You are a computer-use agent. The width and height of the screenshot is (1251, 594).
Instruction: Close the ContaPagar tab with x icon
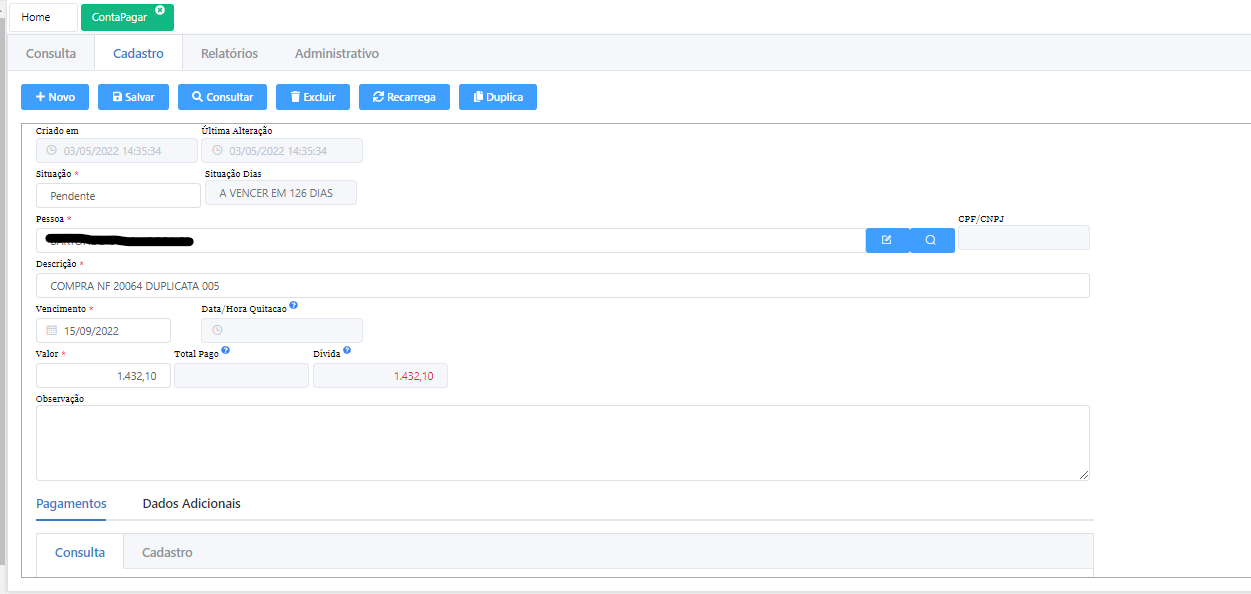pyautogui.click(x=160, y=10)
